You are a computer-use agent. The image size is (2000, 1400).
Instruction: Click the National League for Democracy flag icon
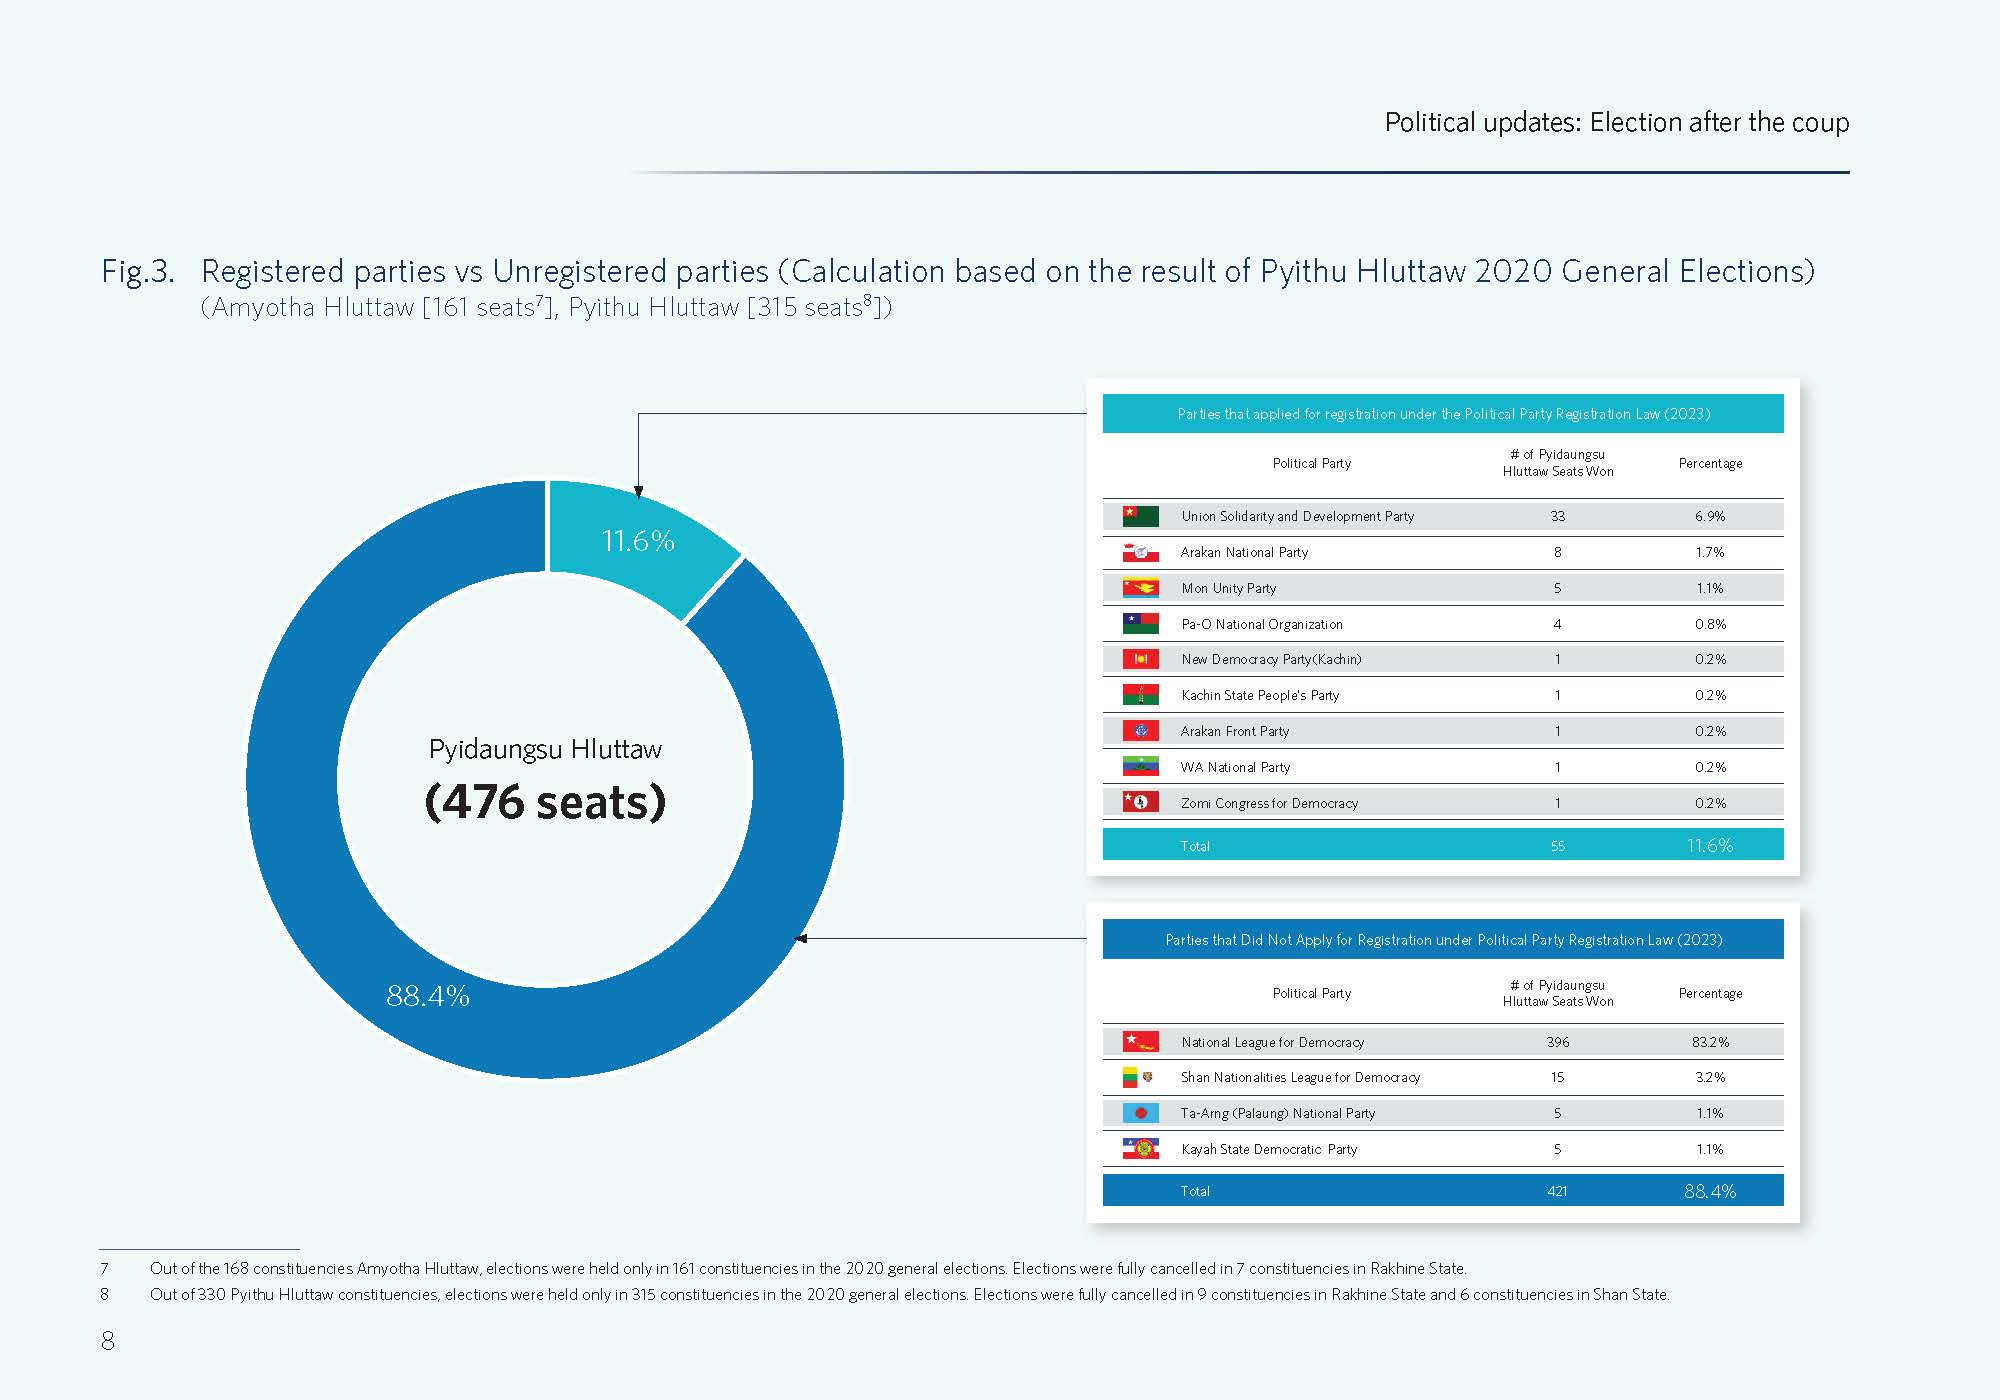coord(1140,1042)
